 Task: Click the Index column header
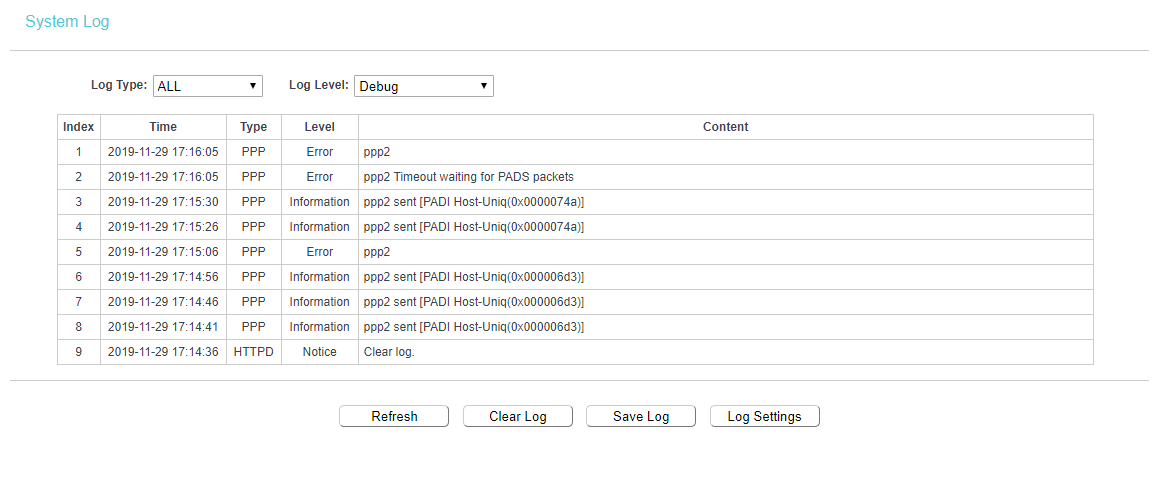click(79, 127)
